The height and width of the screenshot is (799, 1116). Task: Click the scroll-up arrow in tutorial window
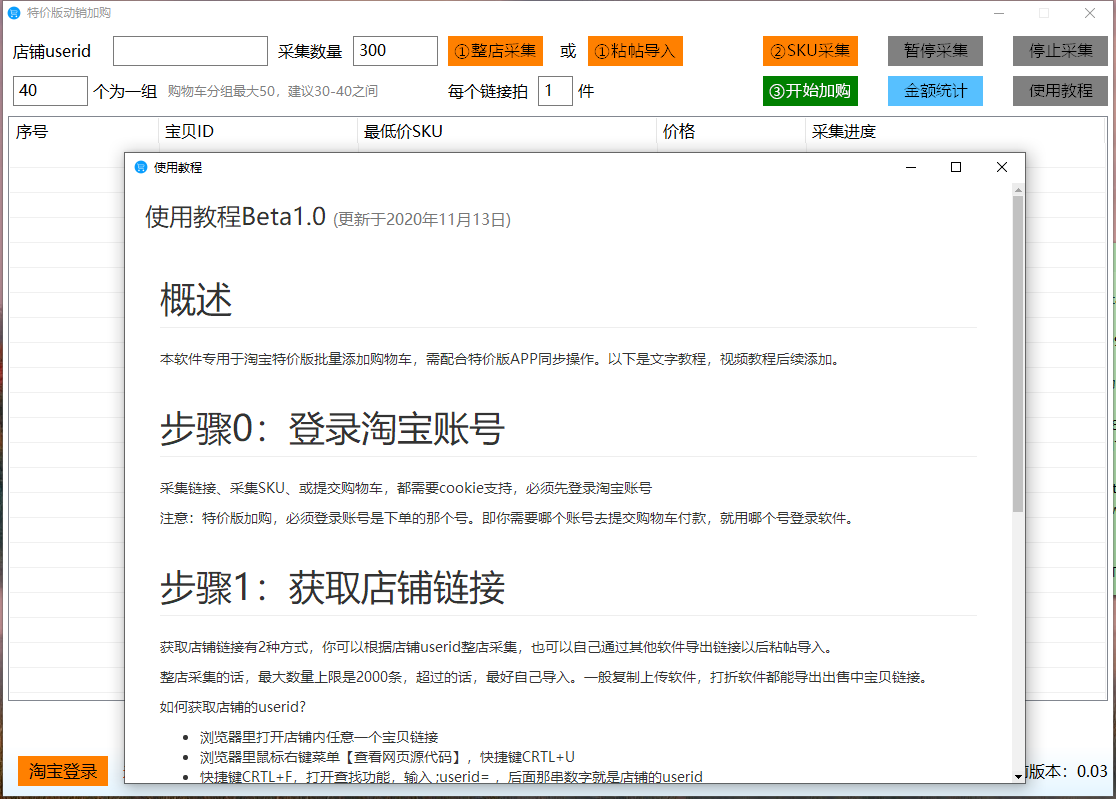point(1018,189)
